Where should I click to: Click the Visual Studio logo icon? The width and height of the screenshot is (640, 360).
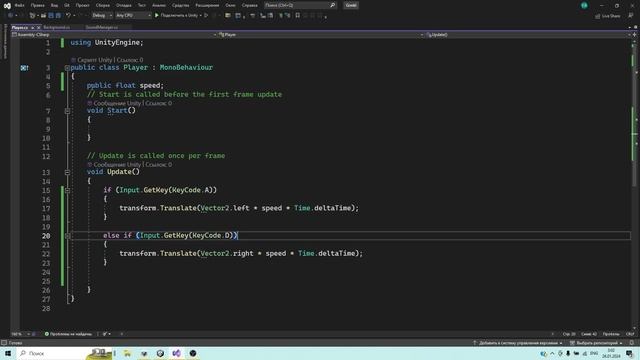pyautogui.click(x=7, y=5)
